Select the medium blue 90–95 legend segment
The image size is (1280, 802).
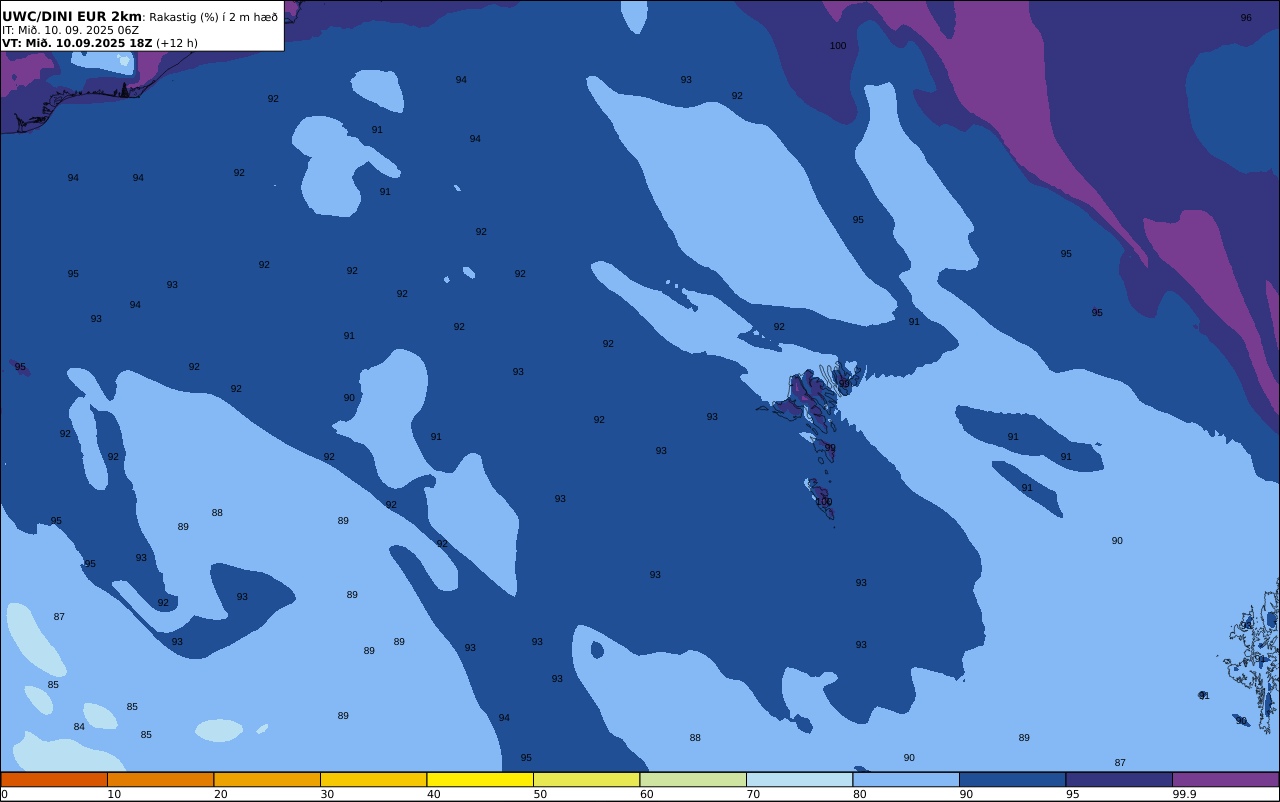[x=1012, y=779]
